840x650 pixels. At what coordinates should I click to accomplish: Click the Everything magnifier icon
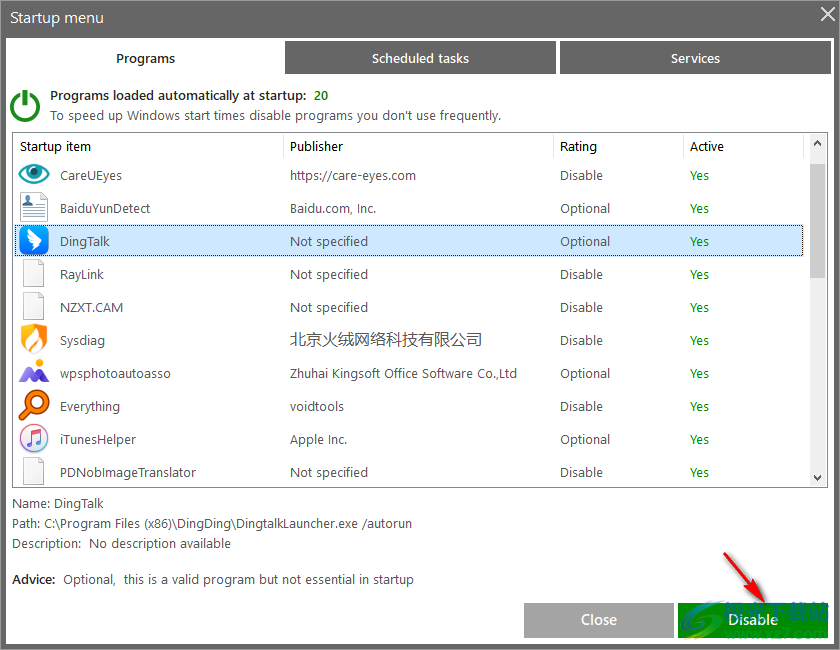coord(34,405)
